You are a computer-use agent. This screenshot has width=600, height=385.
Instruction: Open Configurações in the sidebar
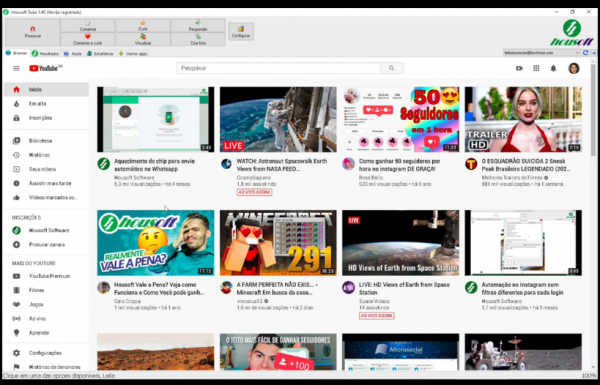tap(46, 353)
